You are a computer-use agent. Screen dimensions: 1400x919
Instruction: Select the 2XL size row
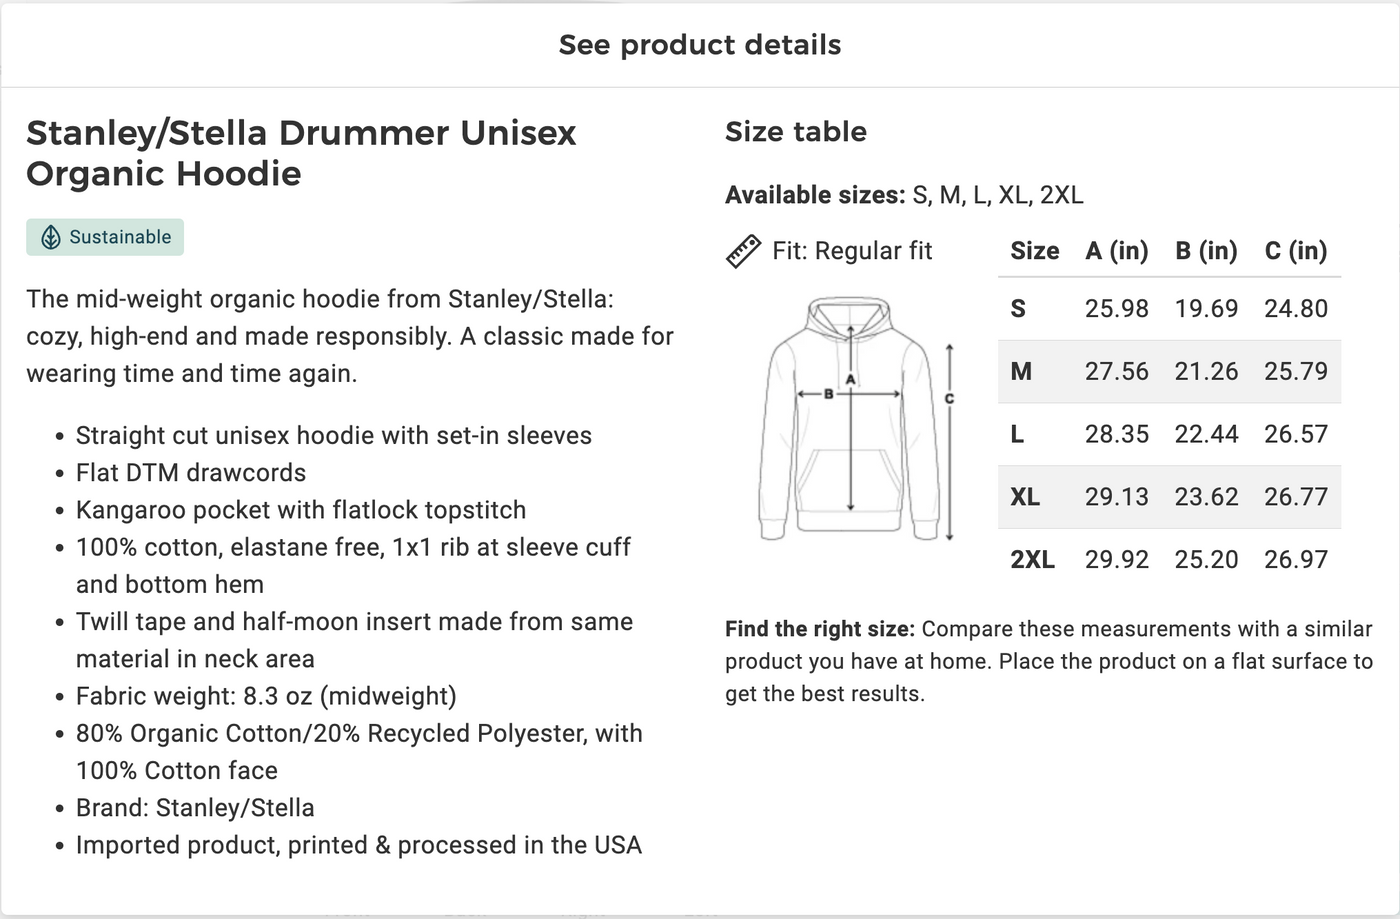1169,559
